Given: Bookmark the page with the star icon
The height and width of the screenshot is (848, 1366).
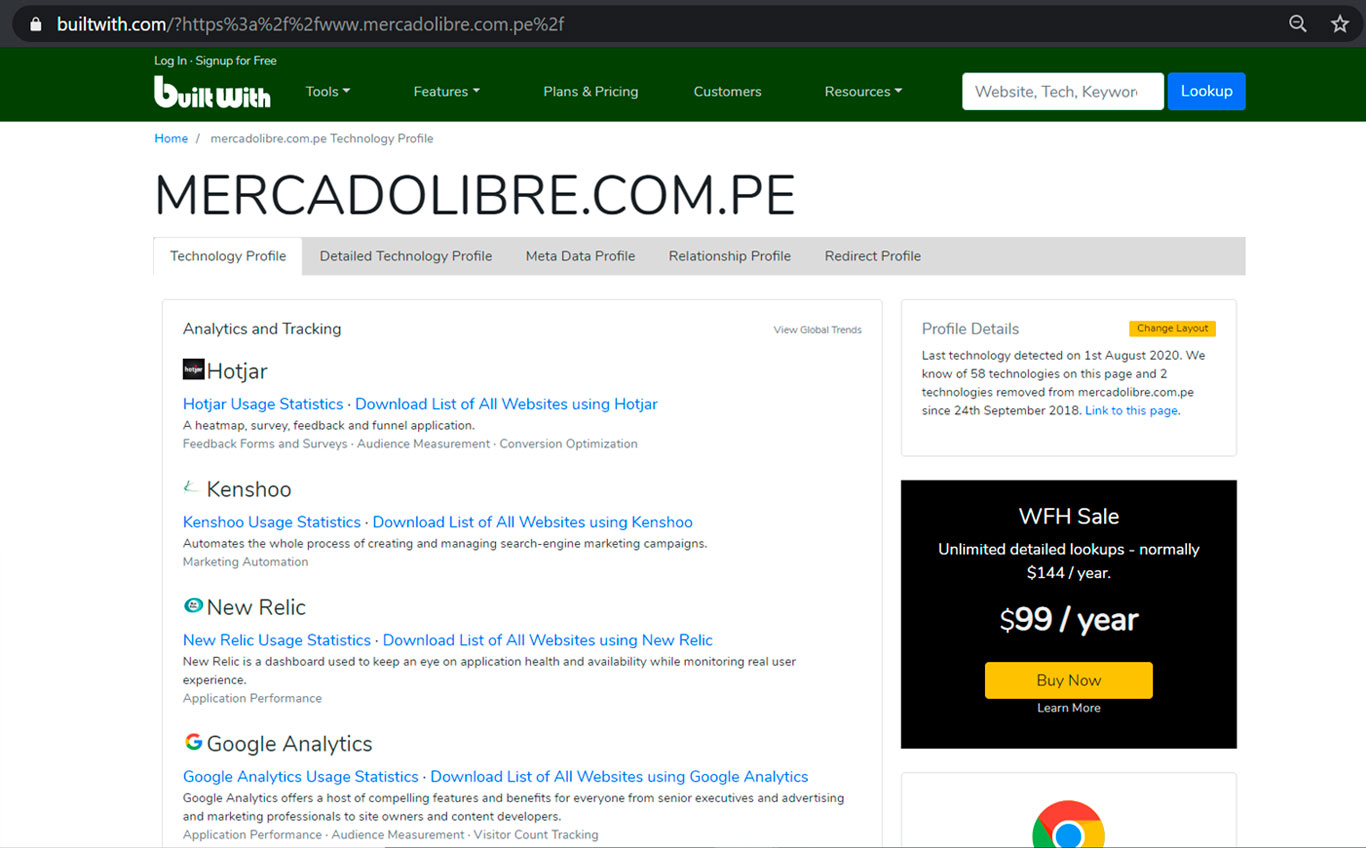Looking at the screenshot, I should [x=1340, y=24].
